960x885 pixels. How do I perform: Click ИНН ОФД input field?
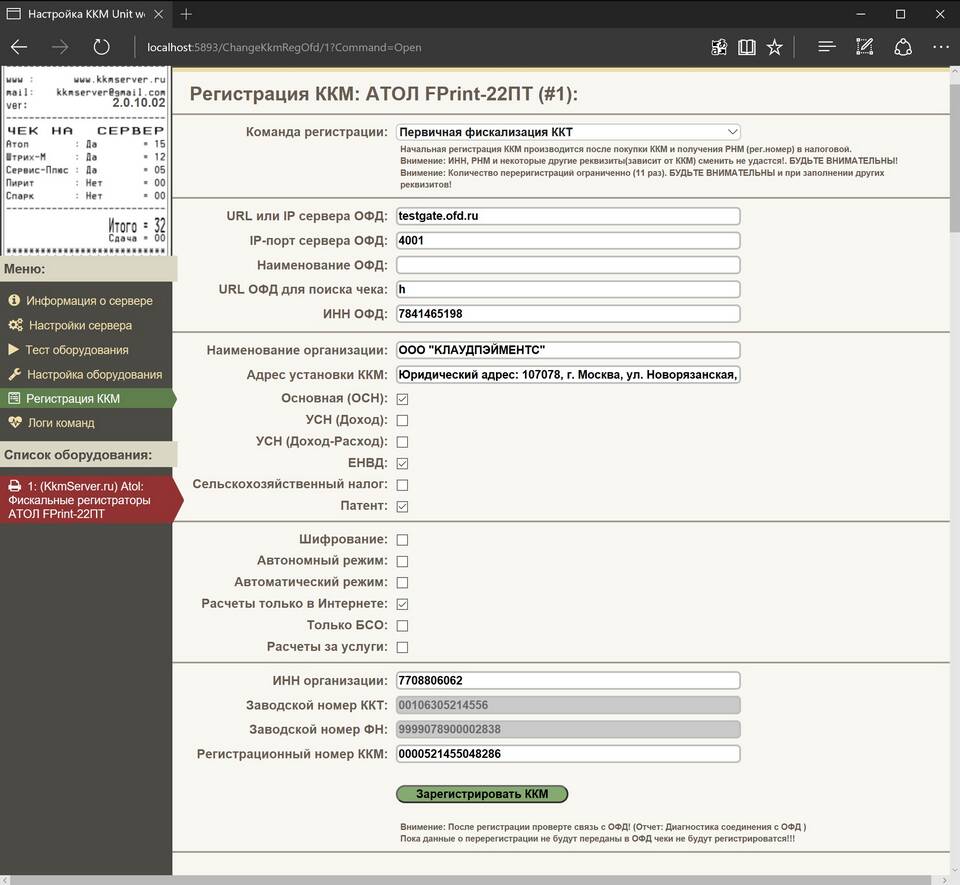568,314
